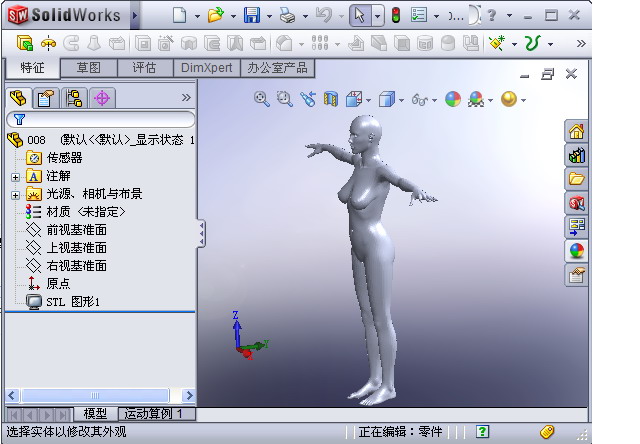Switch to the 评估 tab
This screenshot has height=444, width=640.
pyautogui.click(x=144, y=68)
